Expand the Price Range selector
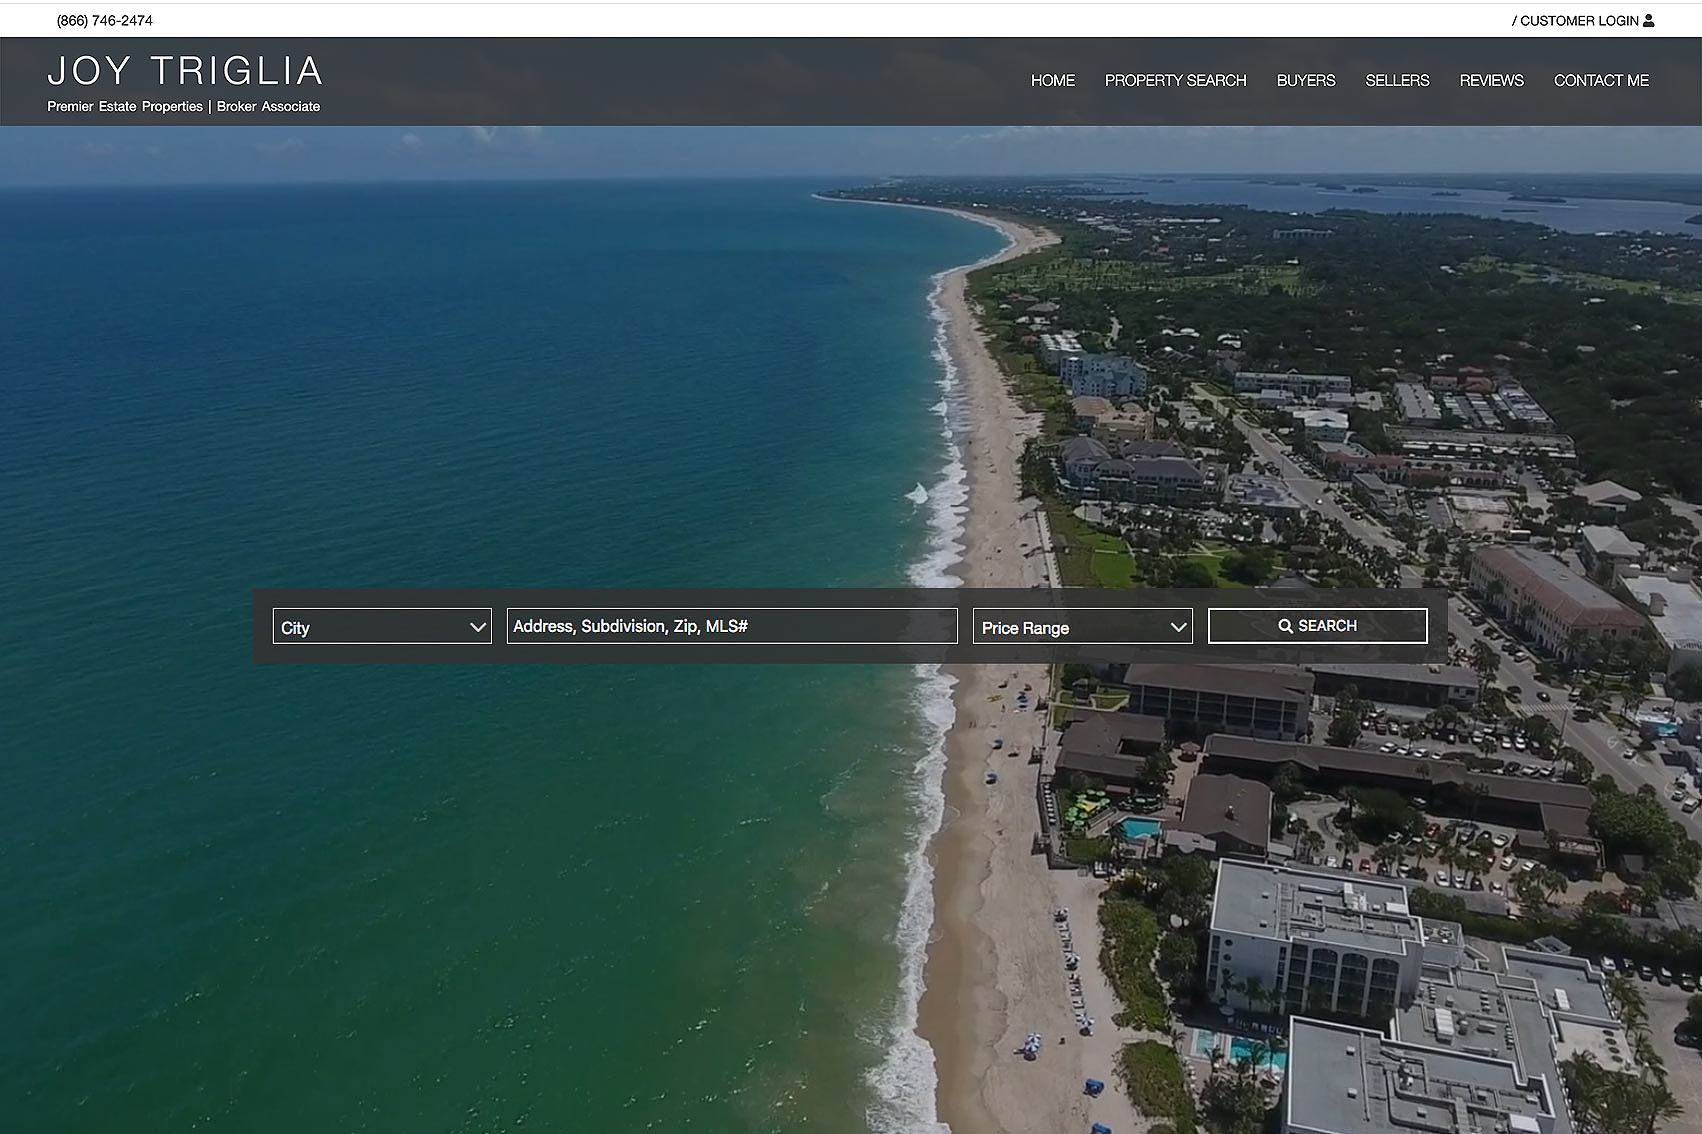 click(x=1083, y=626)
